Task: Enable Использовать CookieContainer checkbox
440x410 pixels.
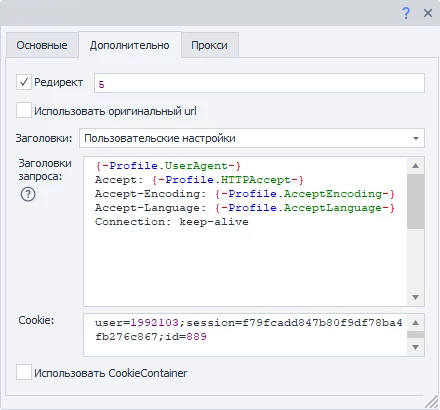Action: point(24,372)
